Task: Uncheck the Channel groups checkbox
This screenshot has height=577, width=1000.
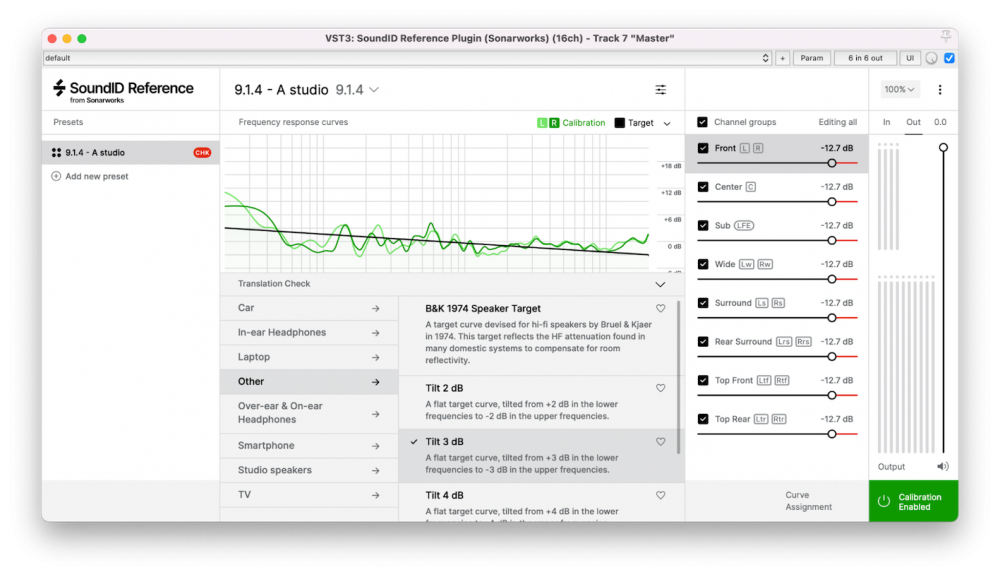Action: [x=702, y=122]
